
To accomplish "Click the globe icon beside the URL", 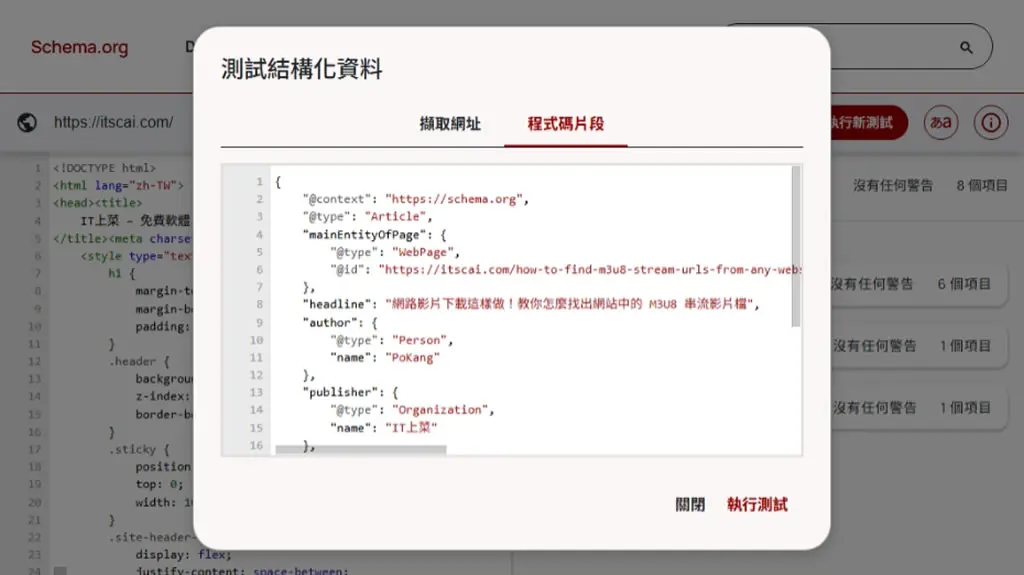I will coord(27,122).
